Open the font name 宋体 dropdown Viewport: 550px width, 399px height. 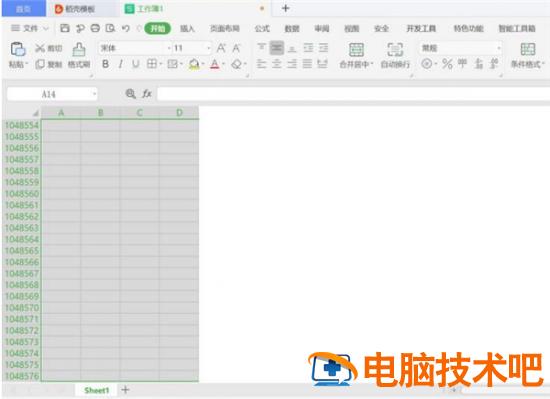click(169, 48)
